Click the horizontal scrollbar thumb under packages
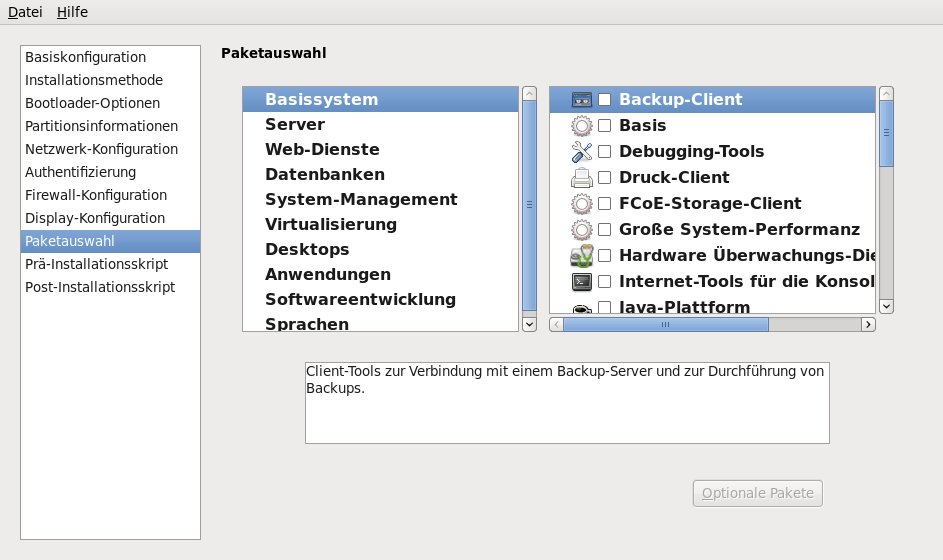 click(x=665, y=324)
